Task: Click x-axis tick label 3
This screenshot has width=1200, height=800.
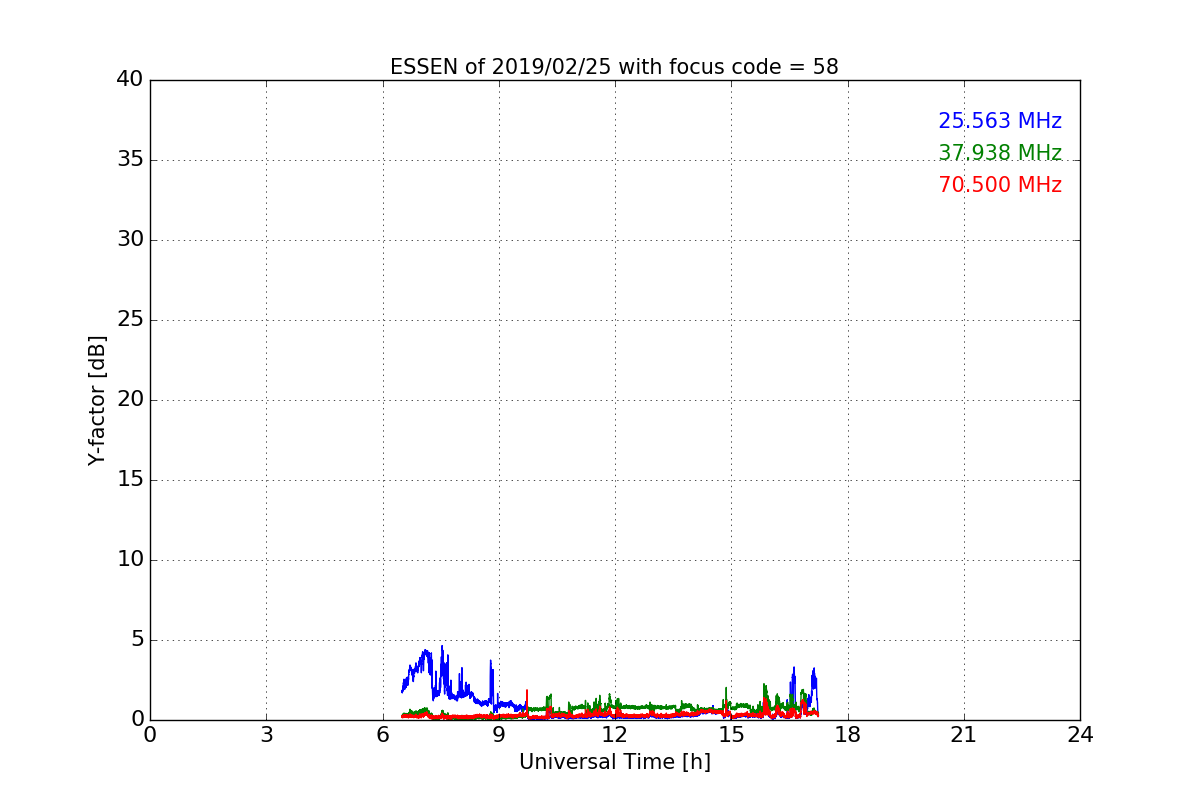Action: click(266, 735)
